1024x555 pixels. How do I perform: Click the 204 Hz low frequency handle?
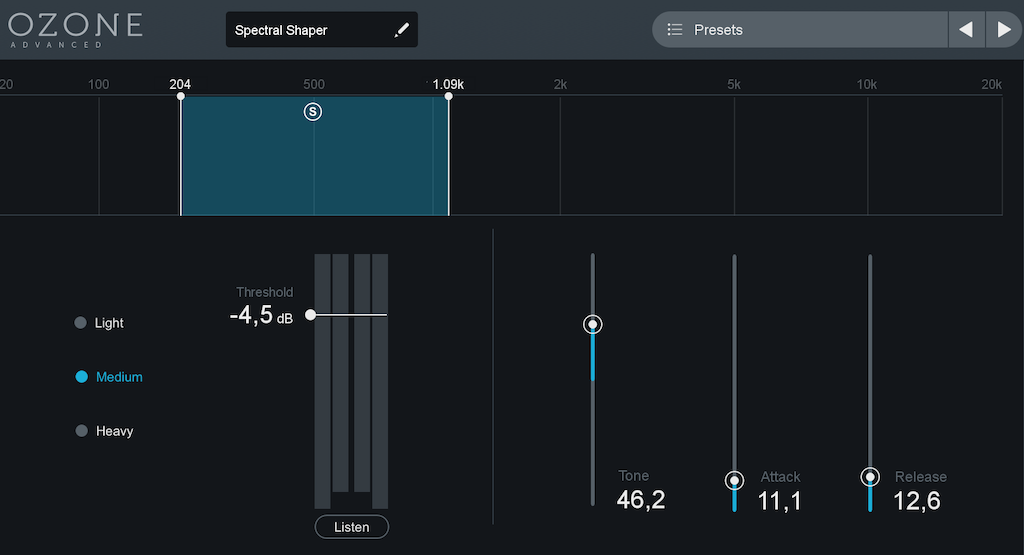(181, 97)
